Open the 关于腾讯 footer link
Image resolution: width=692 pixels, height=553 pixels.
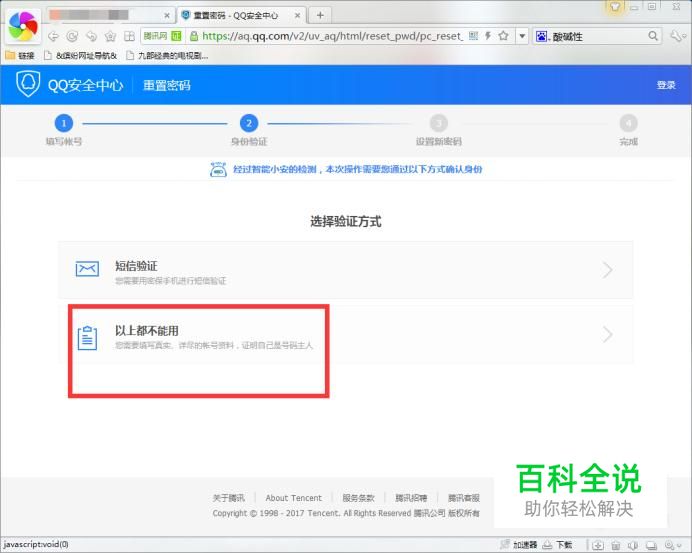click(x=228, y=498)
